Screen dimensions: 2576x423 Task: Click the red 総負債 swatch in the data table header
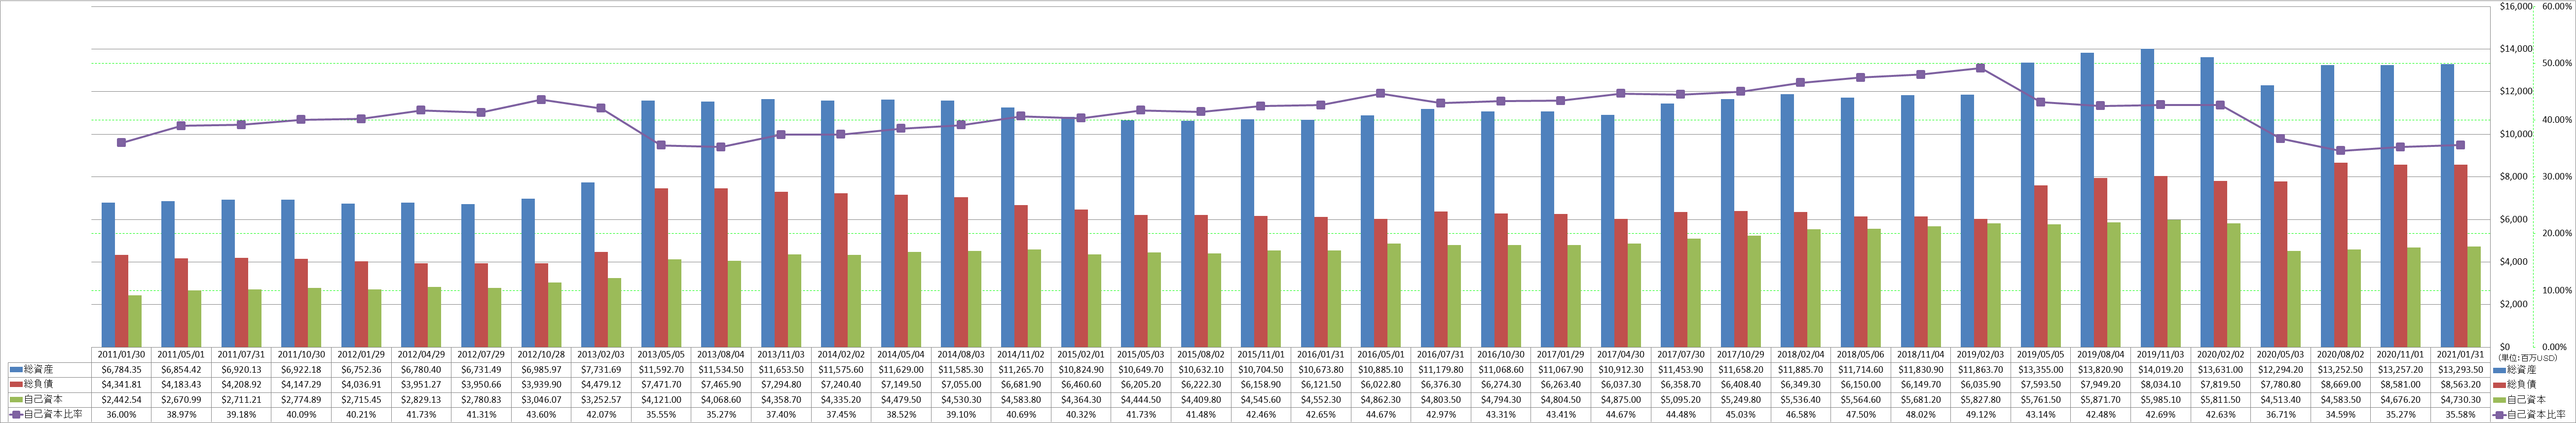click(16, 384)
